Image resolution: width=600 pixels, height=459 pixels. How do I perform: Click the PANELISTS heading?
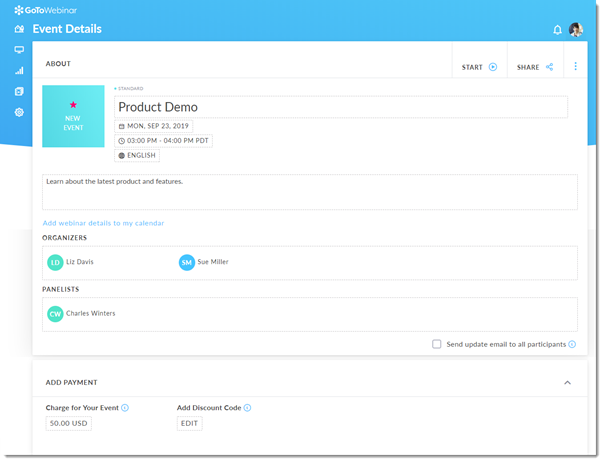(60, 290)
